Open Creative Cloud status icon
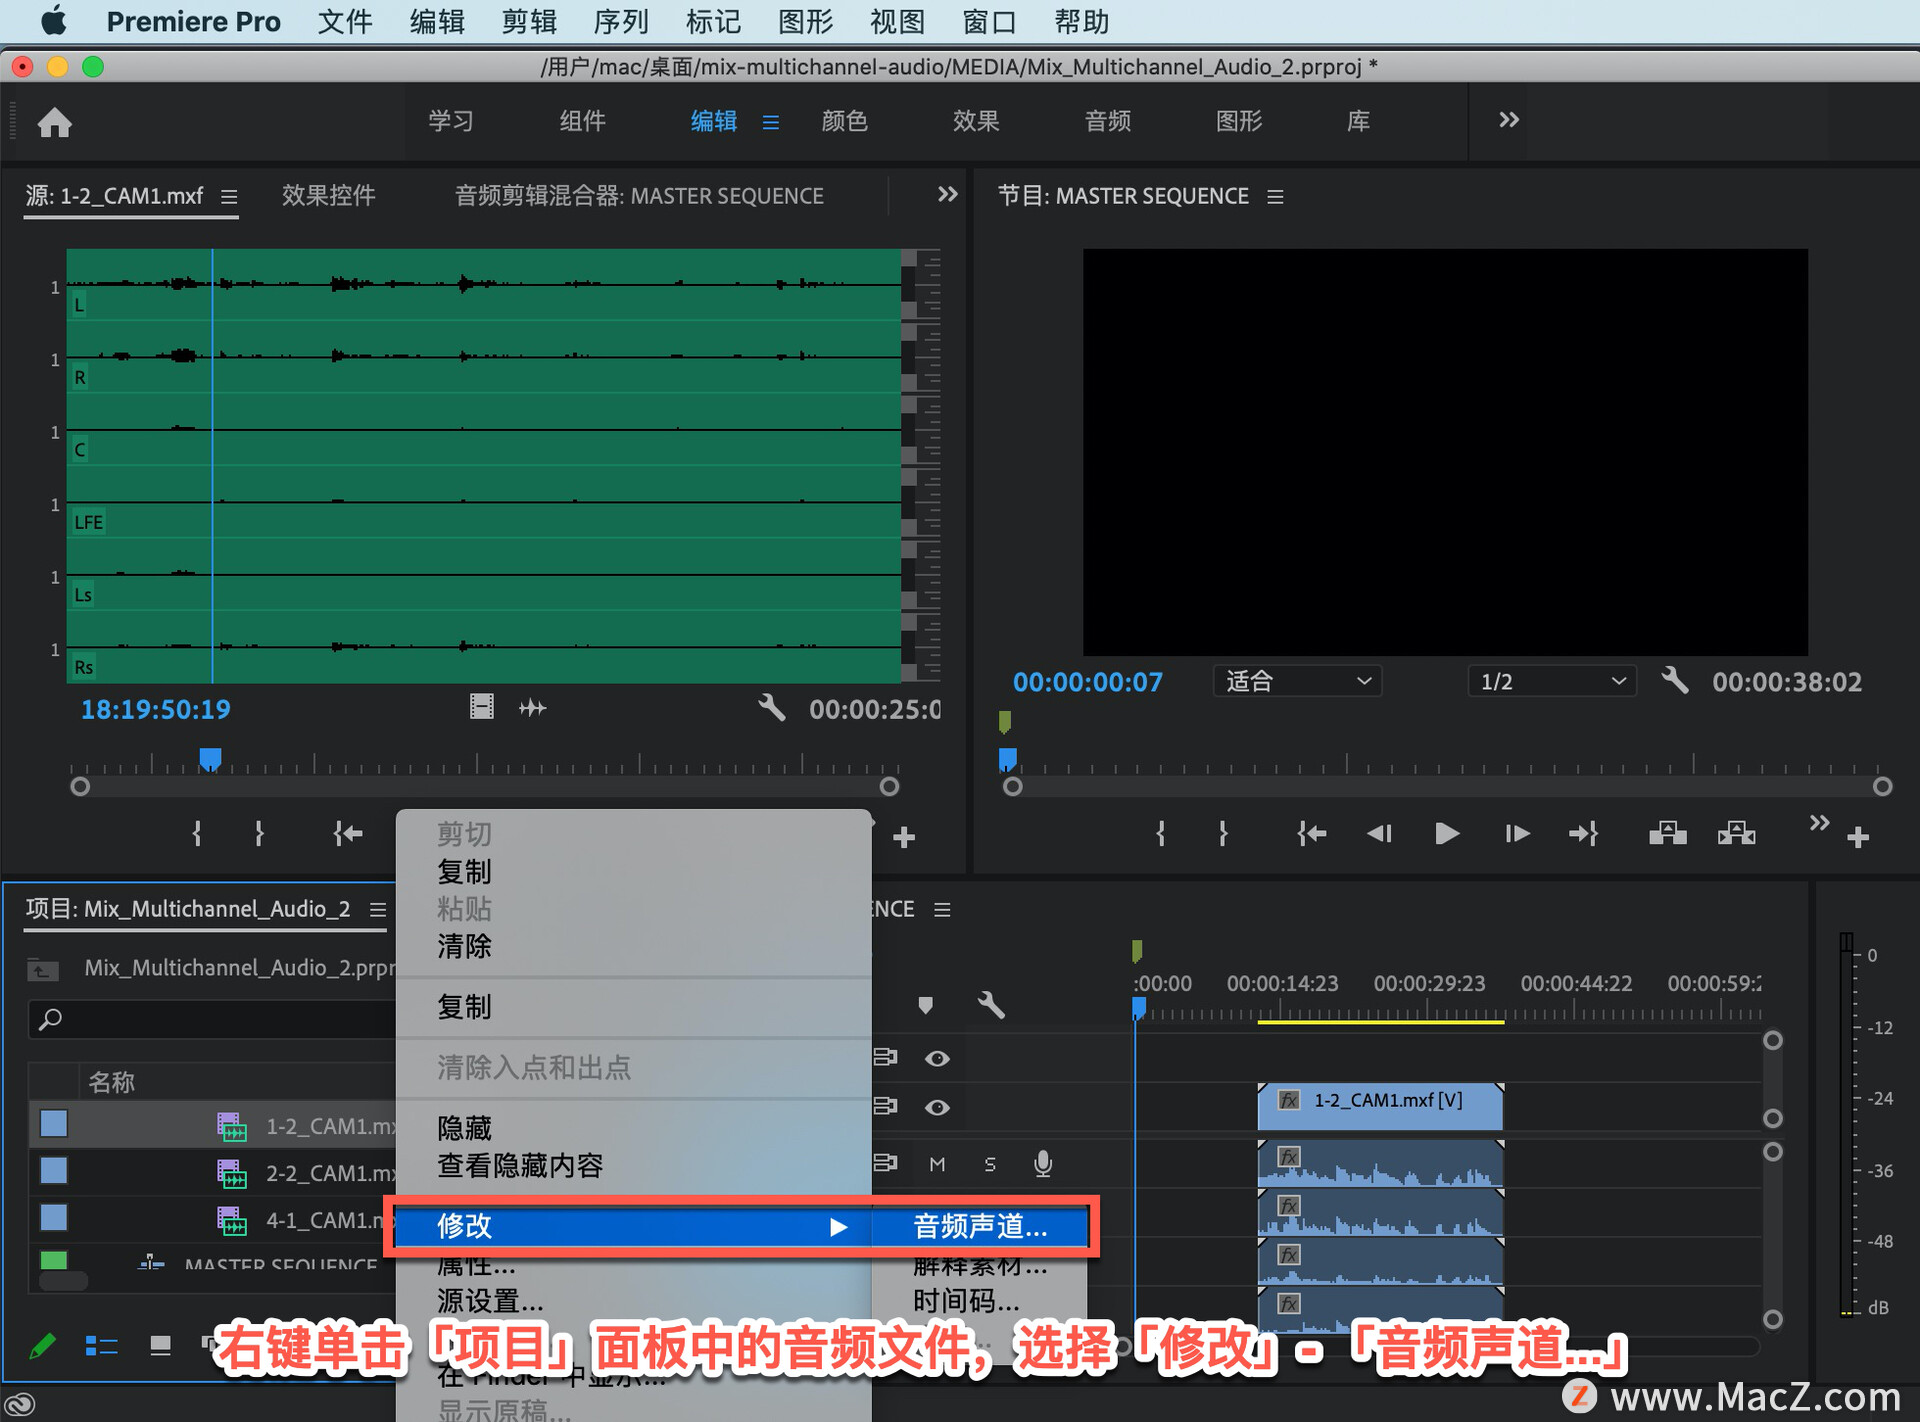The width and height of the screenshot is (1920, 1422). [20, 1404]
